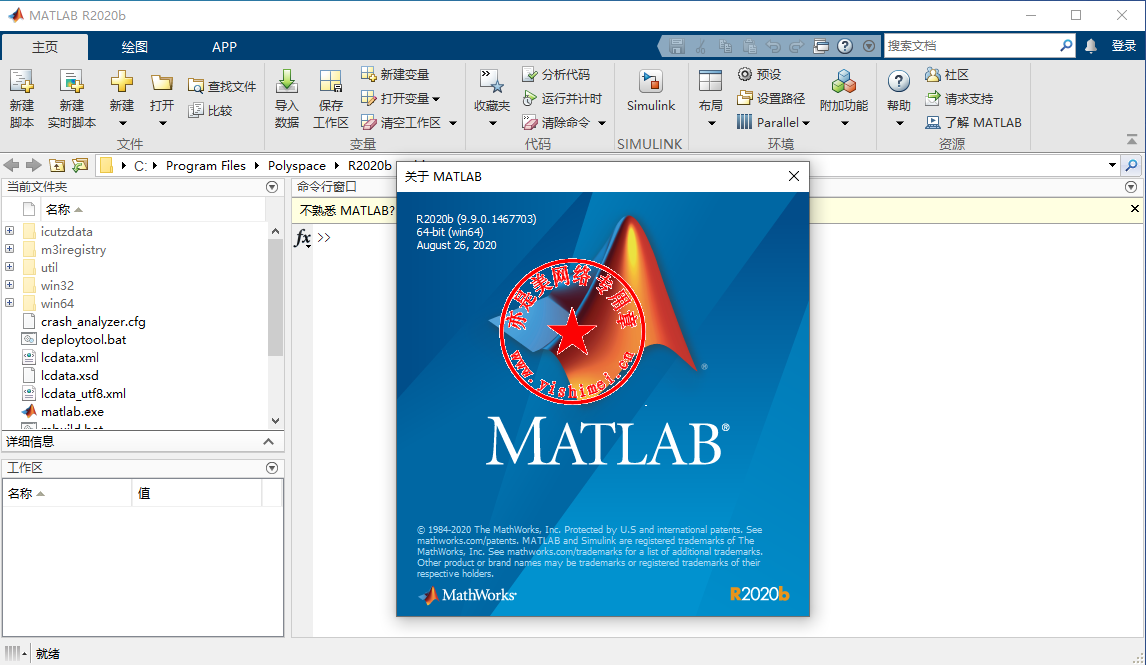Go back in folder history

[12, 165]
